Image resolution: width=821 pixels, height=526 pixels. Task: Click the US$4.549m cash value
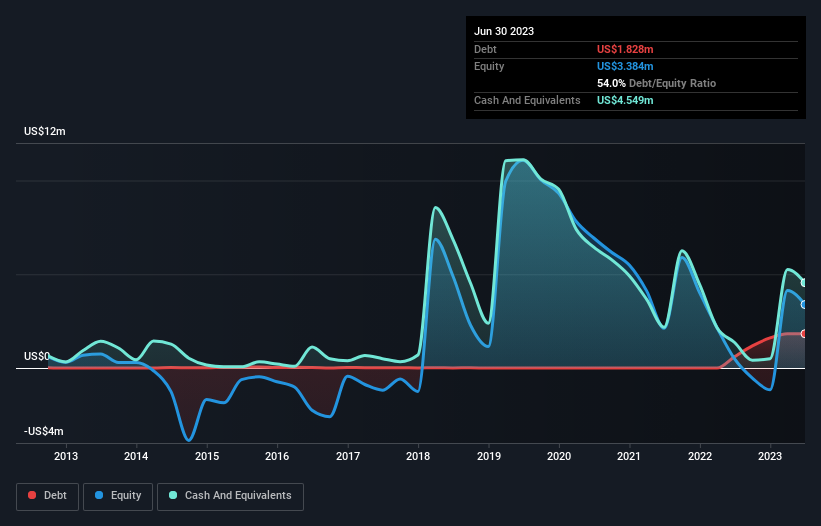625,100
